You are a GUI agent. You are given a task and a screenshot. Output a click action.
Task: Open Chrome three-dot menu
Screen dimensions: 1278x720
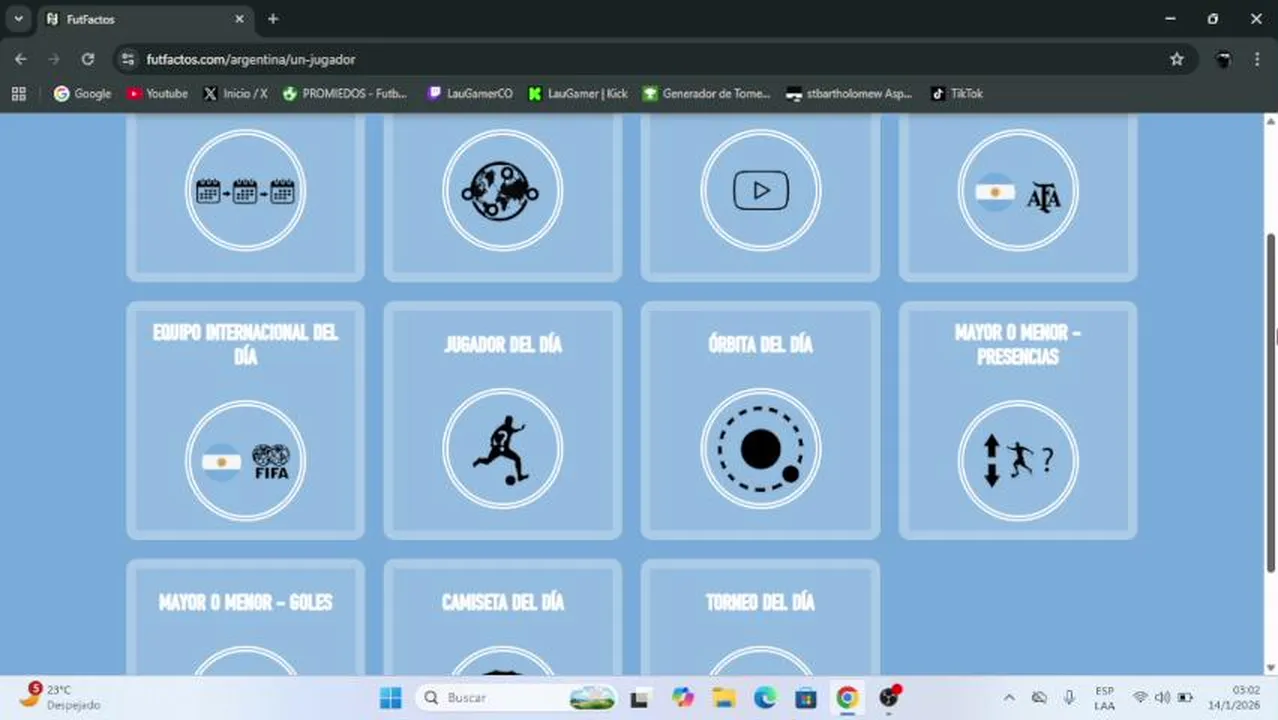pyautogui.click(x=1257, y=59)
